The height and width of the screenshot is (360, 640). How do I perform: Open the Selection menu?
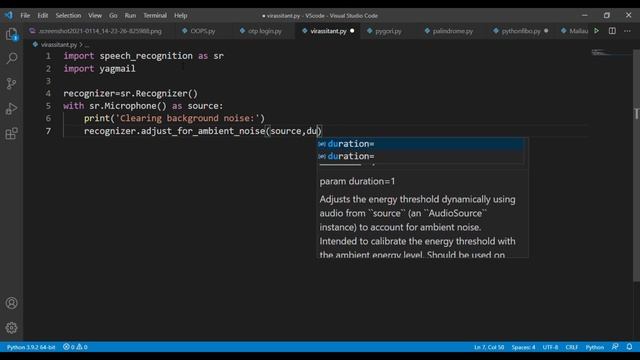(x=68, y=16)
